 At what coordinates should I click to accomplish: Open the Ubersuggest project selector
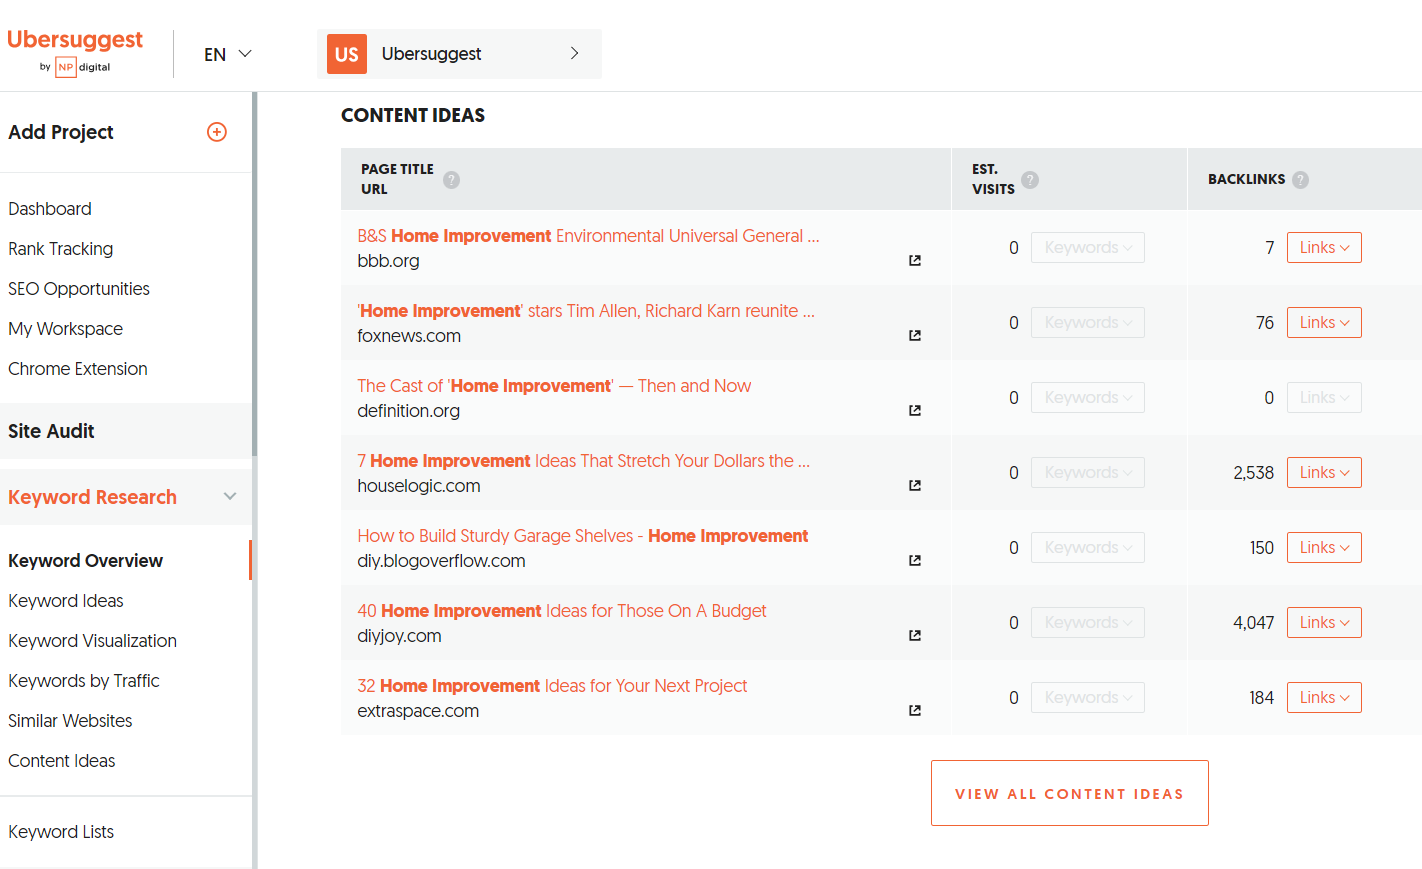[x=459, y=54]
